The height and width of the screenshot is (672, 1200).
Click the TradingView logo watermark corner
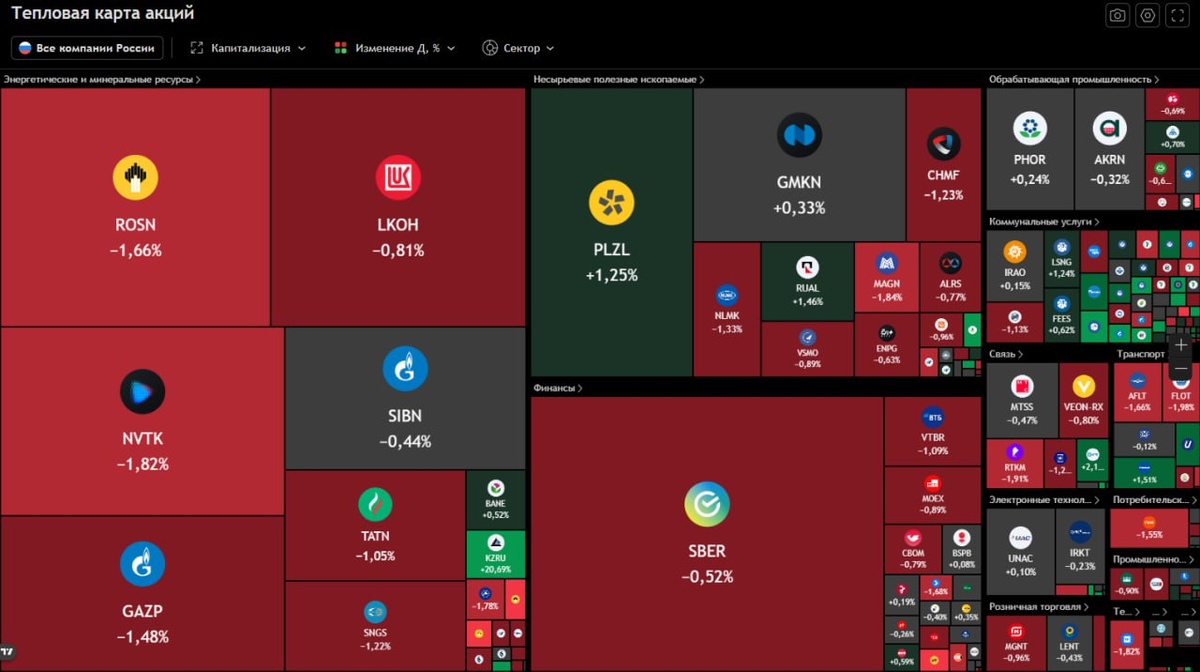(x=8, y=652)
